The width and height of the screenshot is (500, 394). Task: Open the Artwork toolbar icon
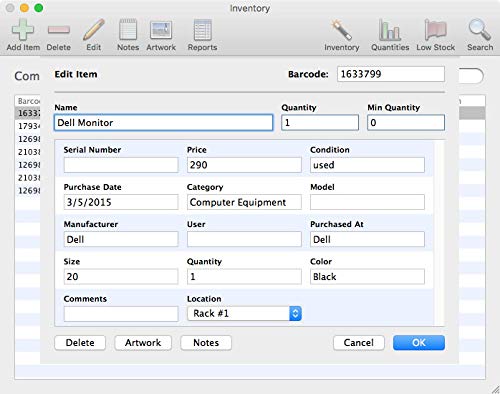pos(161,30)
